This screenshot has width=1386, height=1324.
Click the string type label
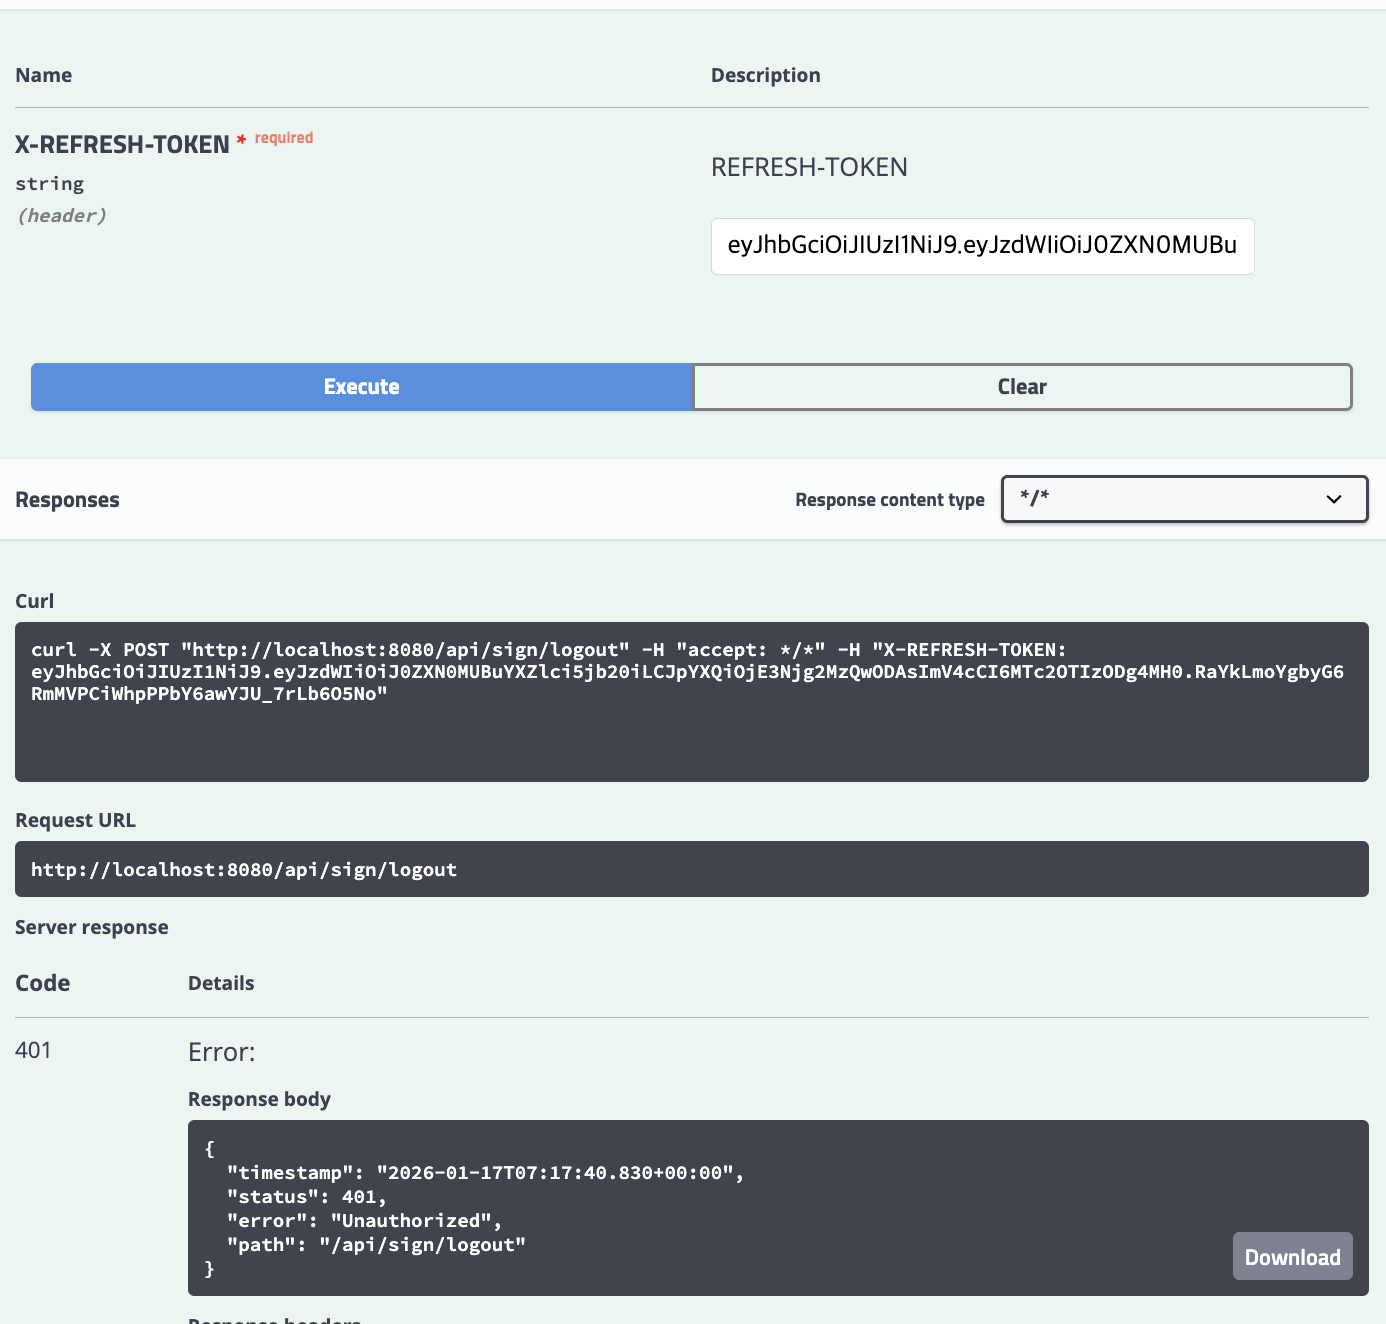[x=50, y=184]
